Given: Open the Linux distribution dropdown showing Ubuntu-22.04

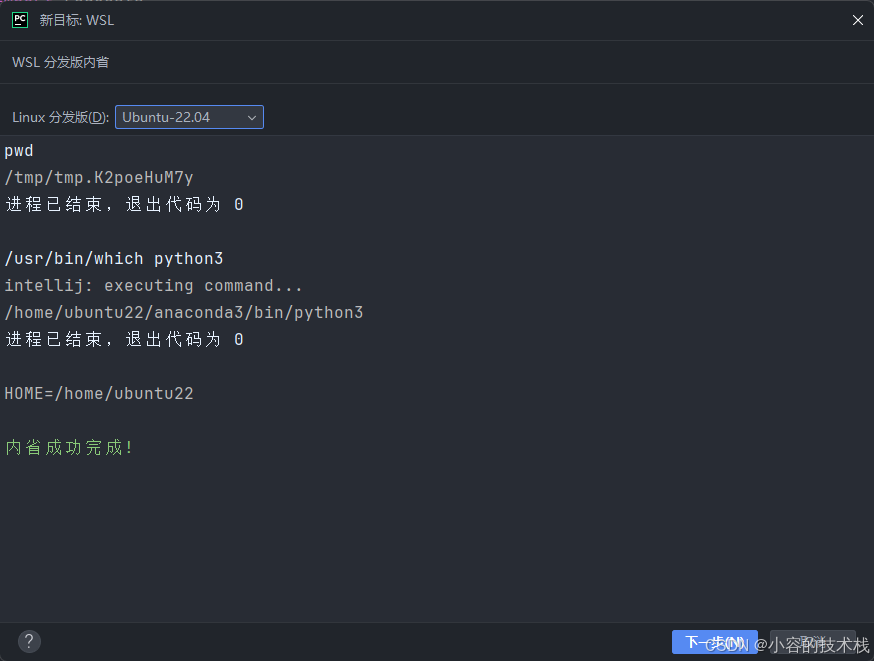Looking at the screenshot, I should [x=189, y=117].
